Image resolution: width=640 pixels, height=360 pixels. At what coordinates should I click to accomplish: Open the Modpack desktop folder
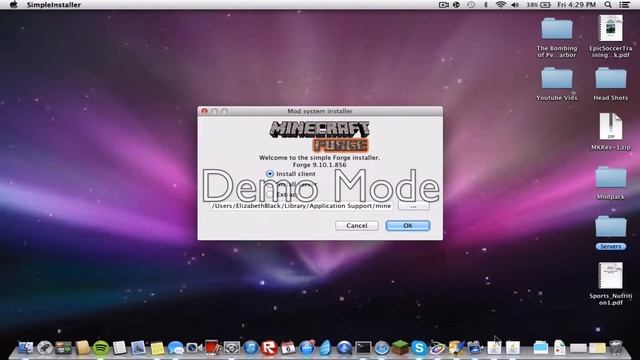[611, 183]
